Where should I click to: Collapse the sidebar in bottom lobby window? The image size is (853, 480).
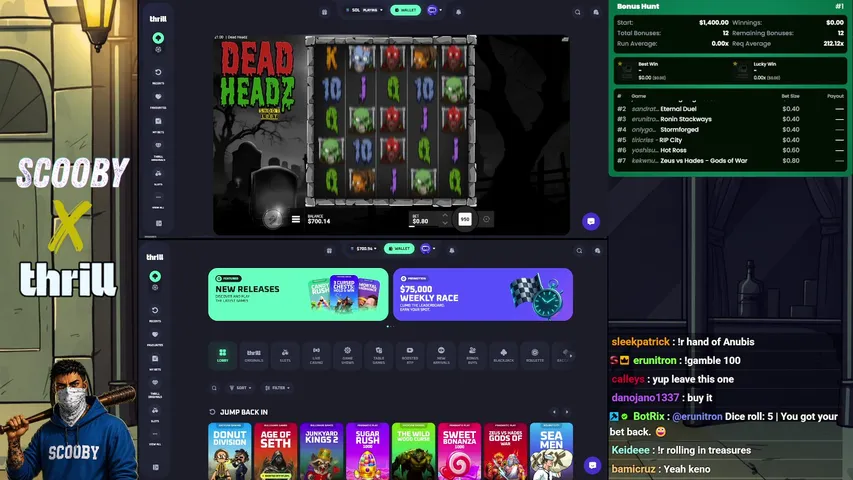tap(155, 467)
